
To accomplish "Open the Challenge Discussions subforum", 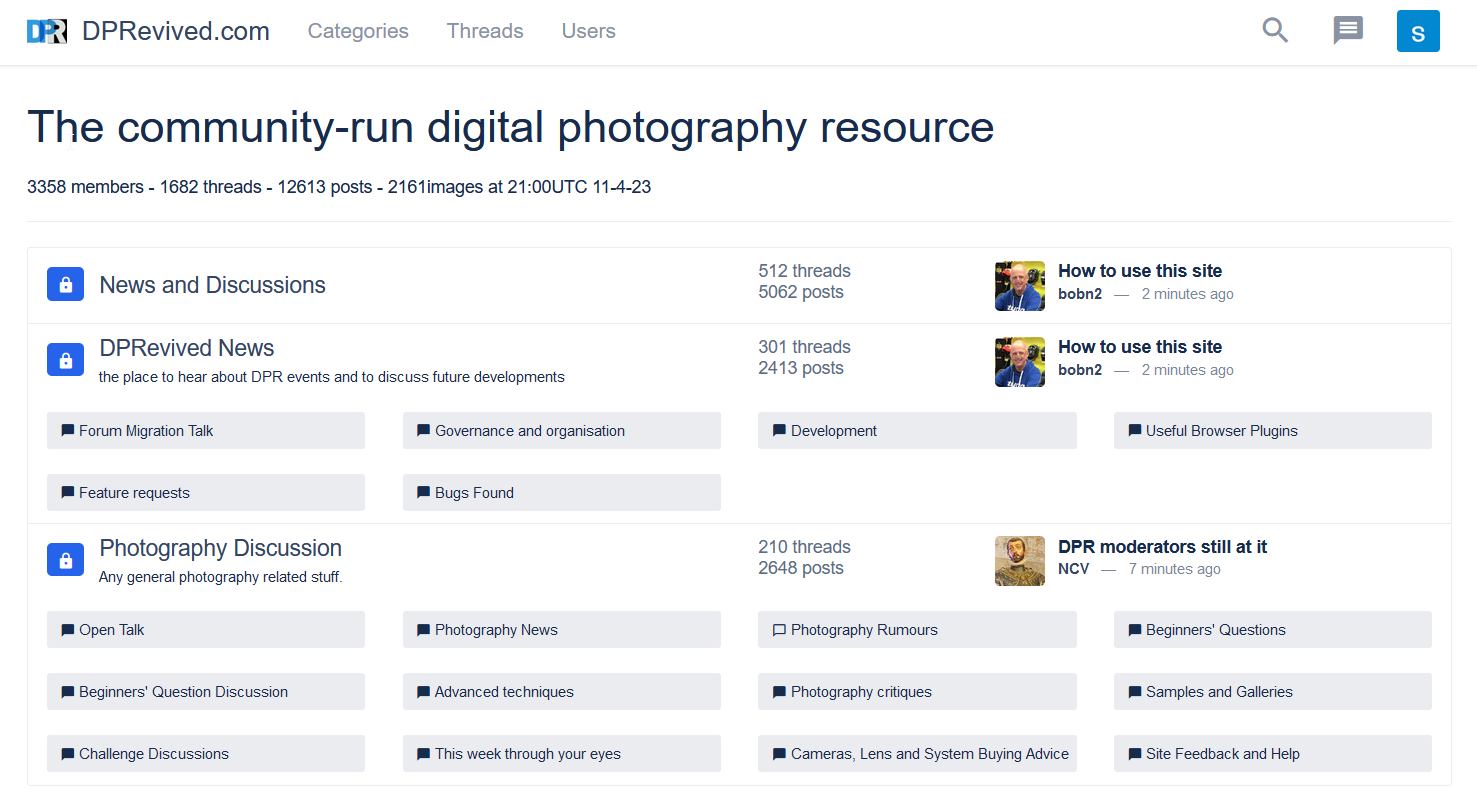I will (x=206, y=754).
